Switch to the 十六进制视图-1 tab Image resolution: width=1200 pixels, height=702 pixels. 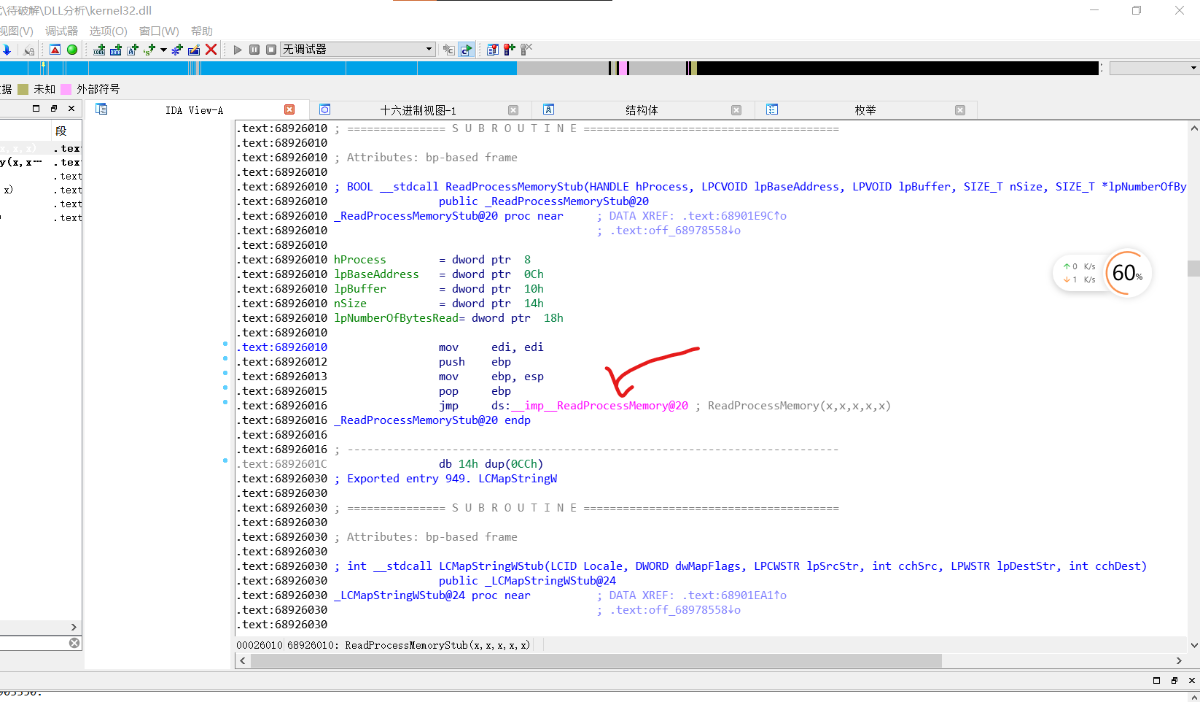[x=418, y=110]
